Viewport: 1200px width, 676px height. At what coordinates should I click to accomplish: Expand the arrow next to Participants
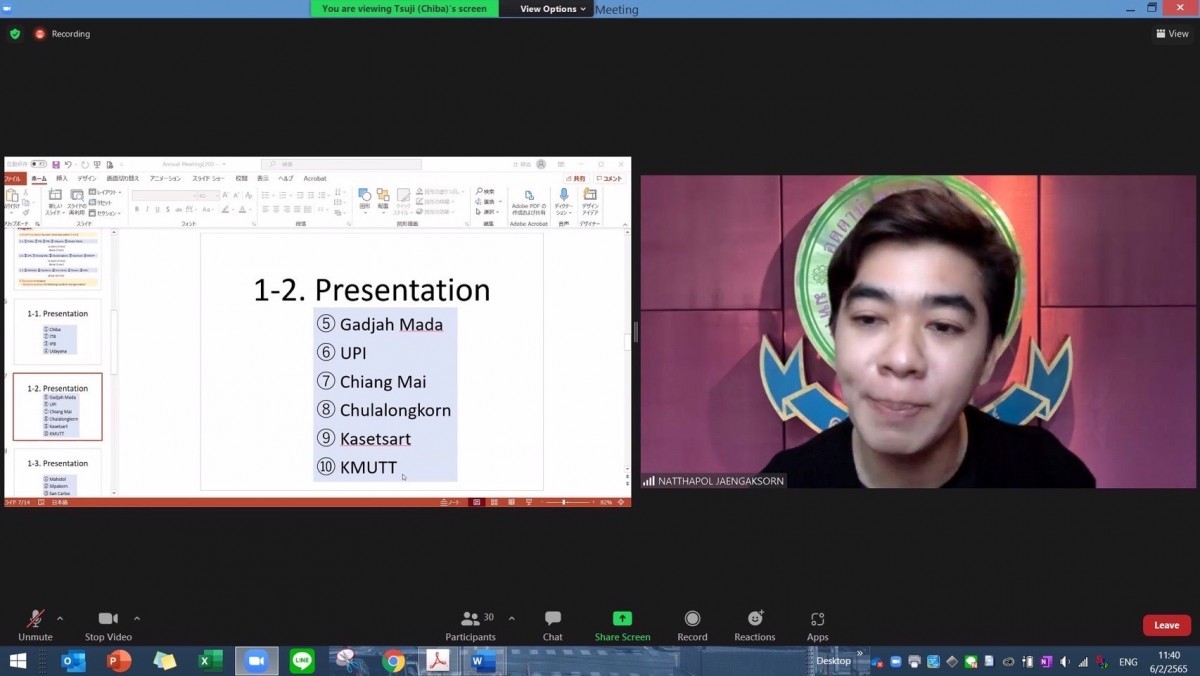tap(512, 619)
